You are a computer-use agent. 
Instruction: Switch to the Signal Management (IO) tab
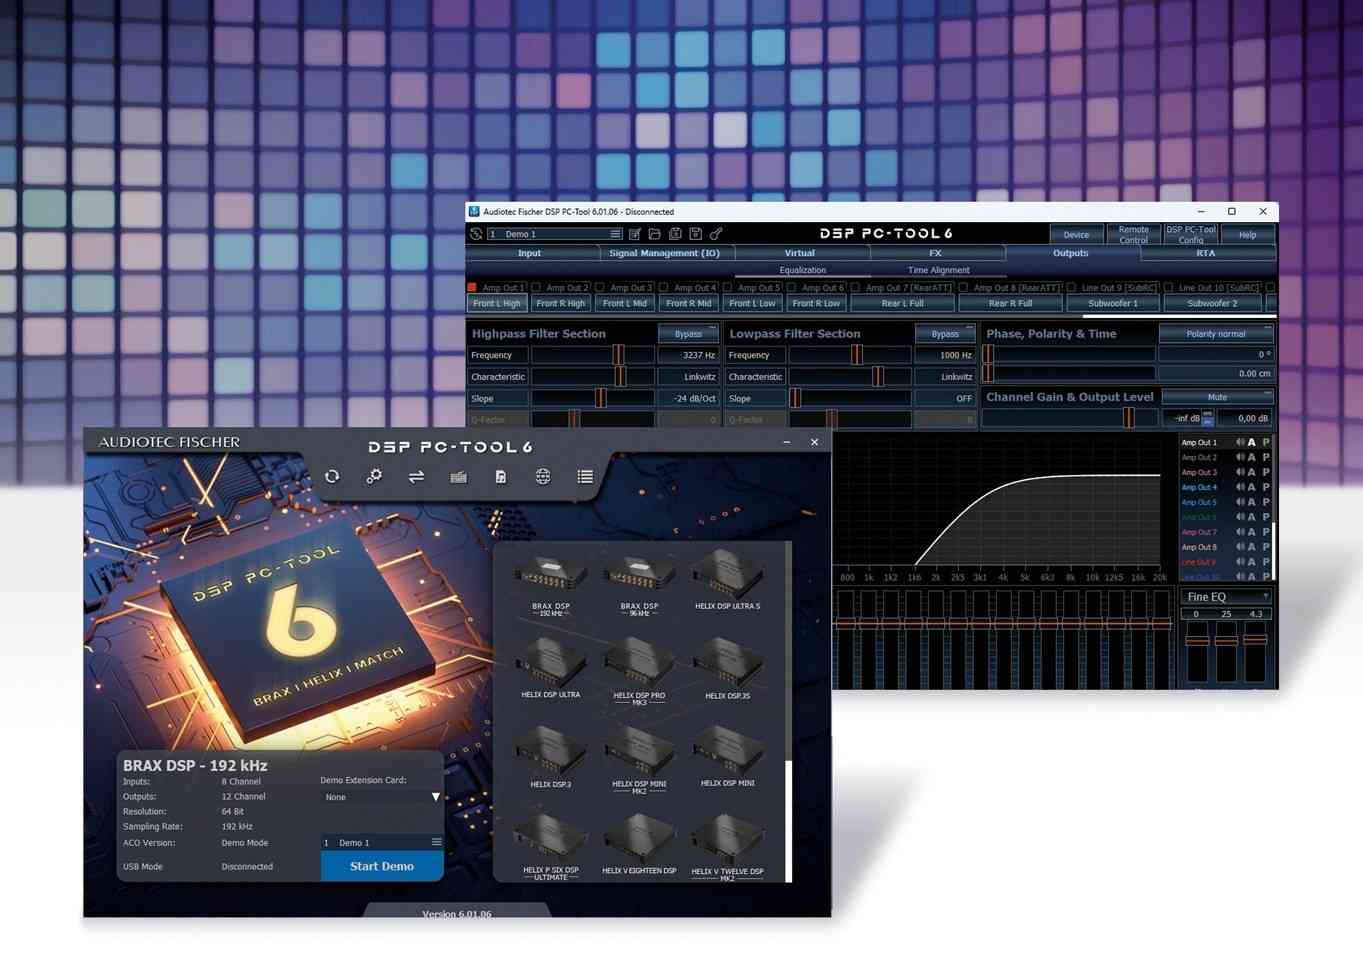664,253
